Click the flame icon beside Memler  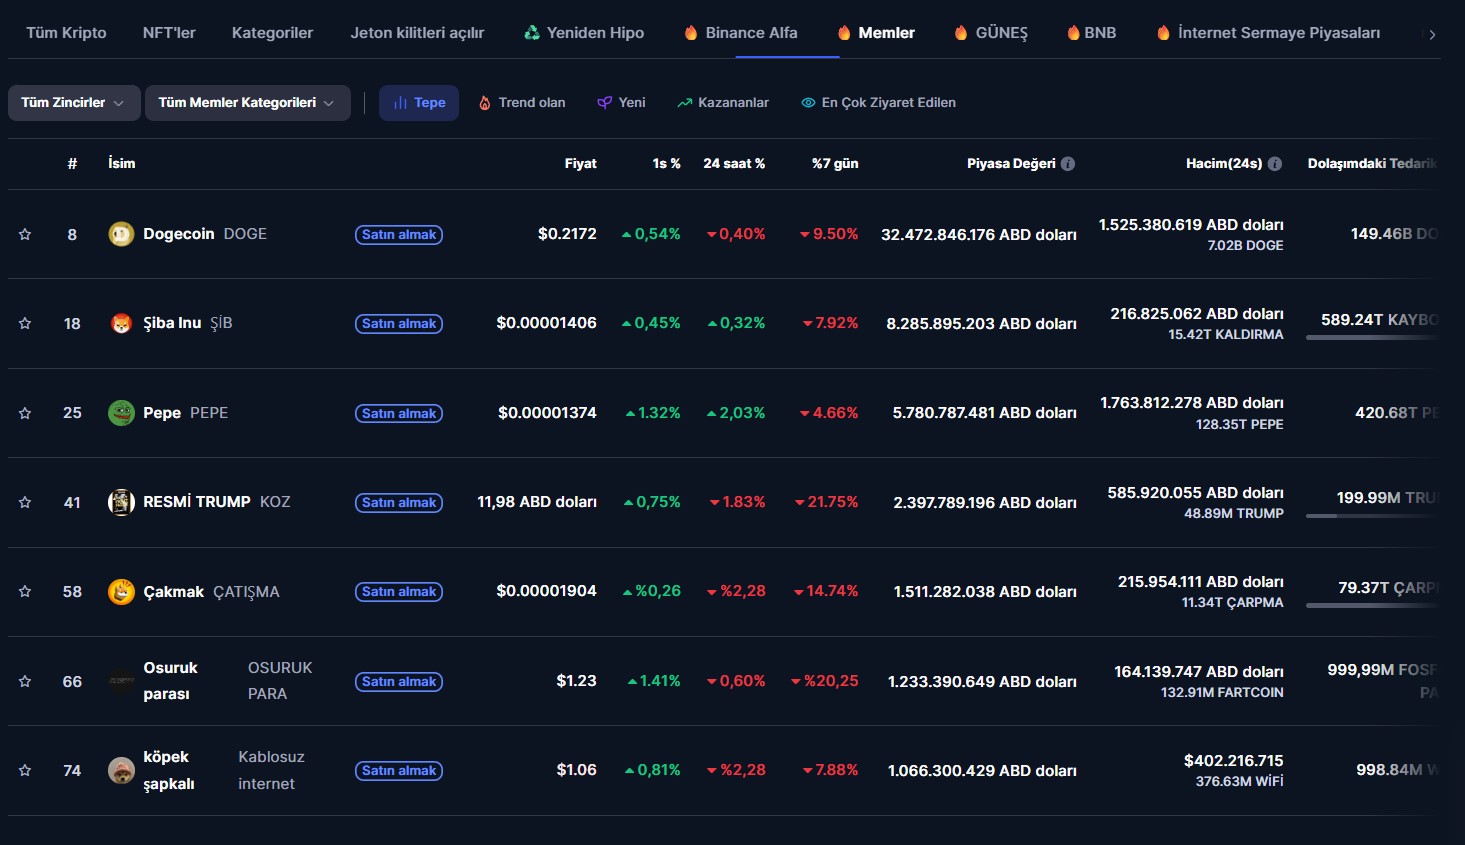coord(844,33)
